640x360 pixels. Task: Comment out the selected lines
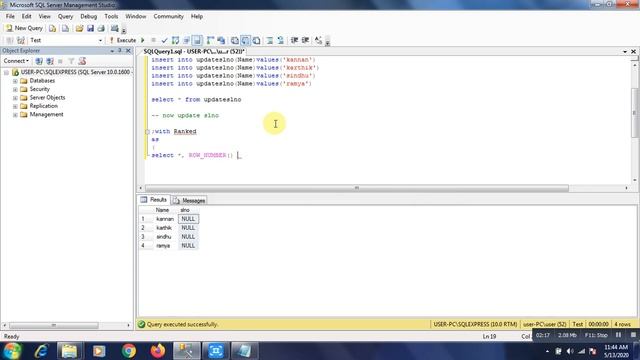(270, 40)
